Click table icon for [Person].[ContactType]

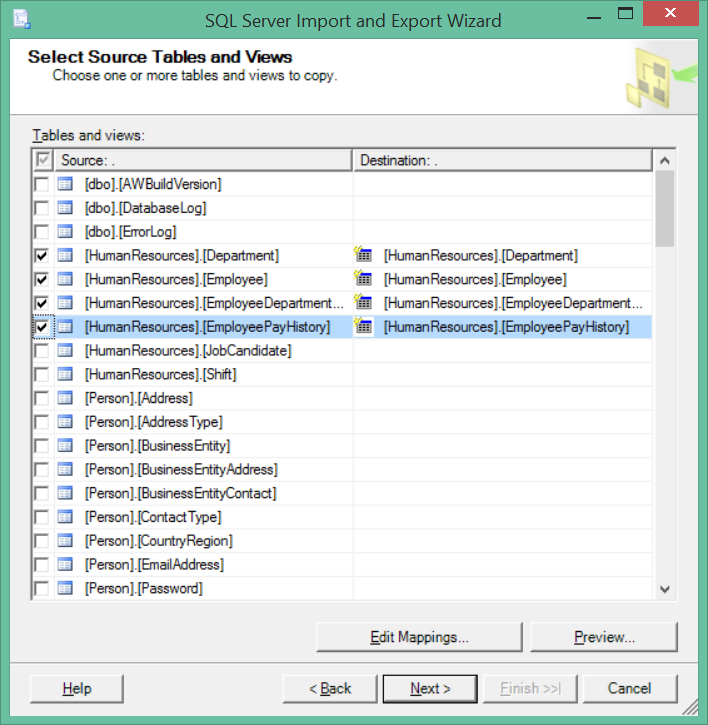tap(65, 517)
